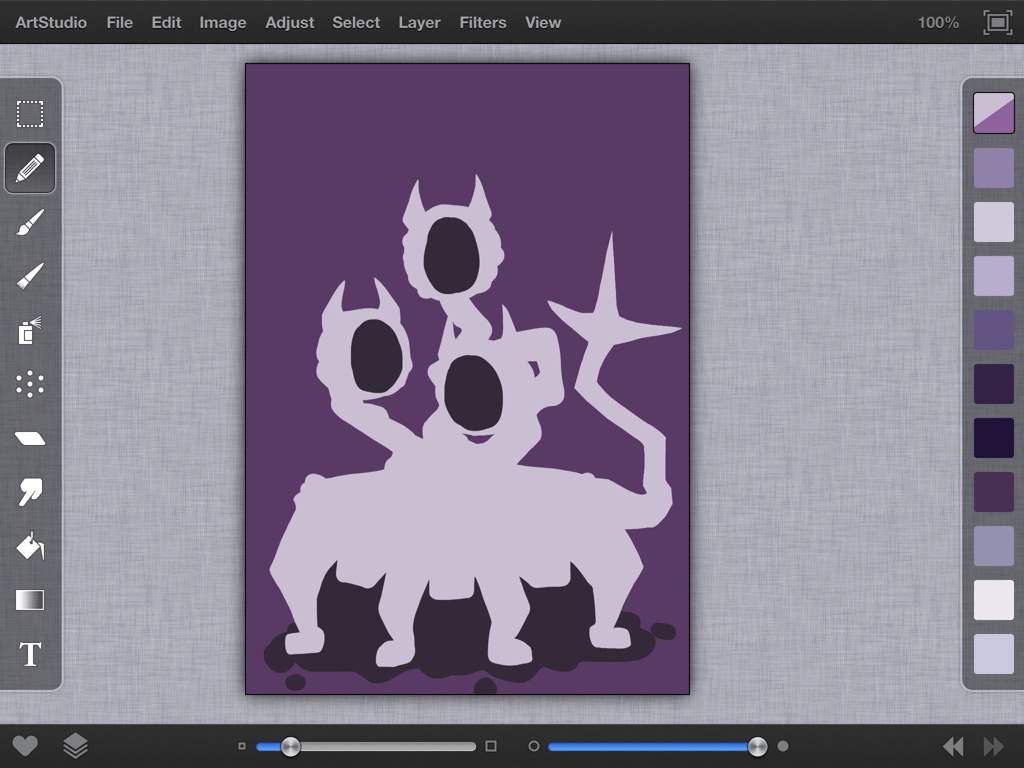The image size is (1024, 768).
Task: Pick the near-white swatch
Action: click(993, 600)
